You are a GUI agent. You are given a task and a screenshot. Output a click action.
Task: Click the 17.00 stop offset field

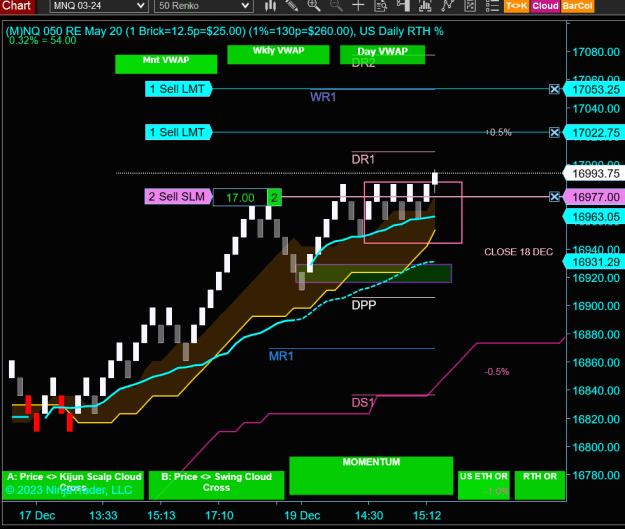240,197
